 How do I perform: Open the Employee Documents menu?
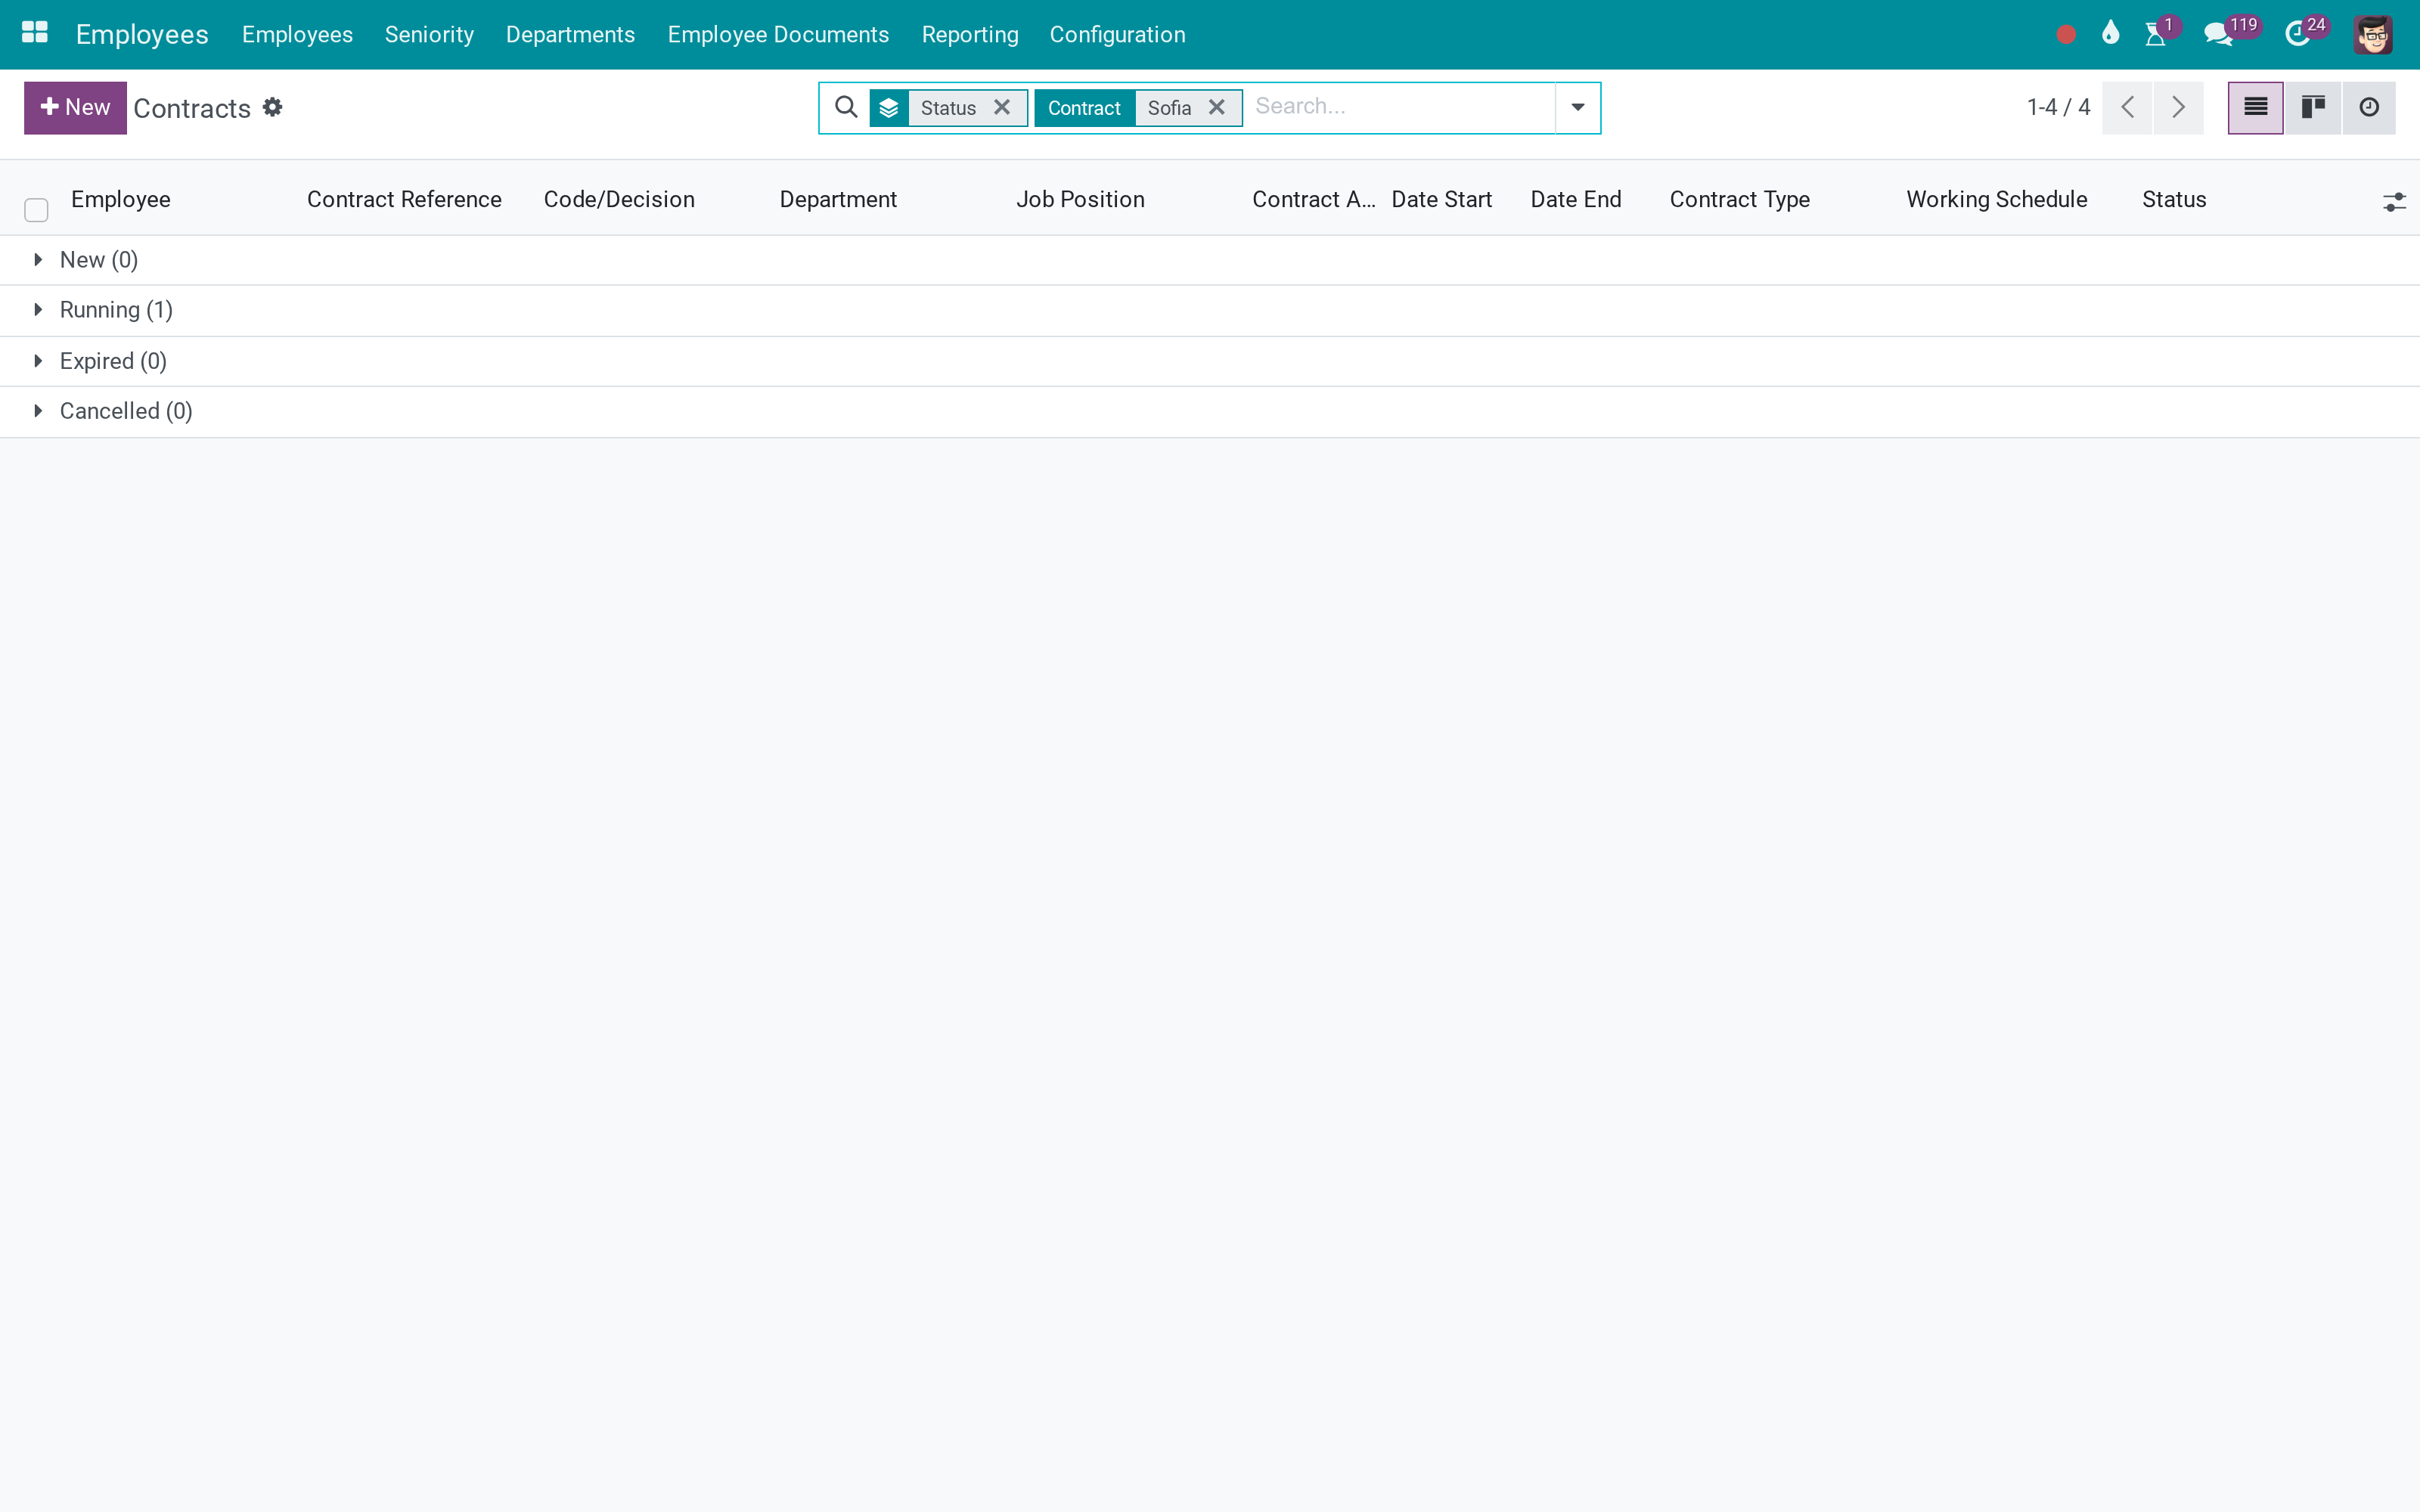click(x=778, y=35)
